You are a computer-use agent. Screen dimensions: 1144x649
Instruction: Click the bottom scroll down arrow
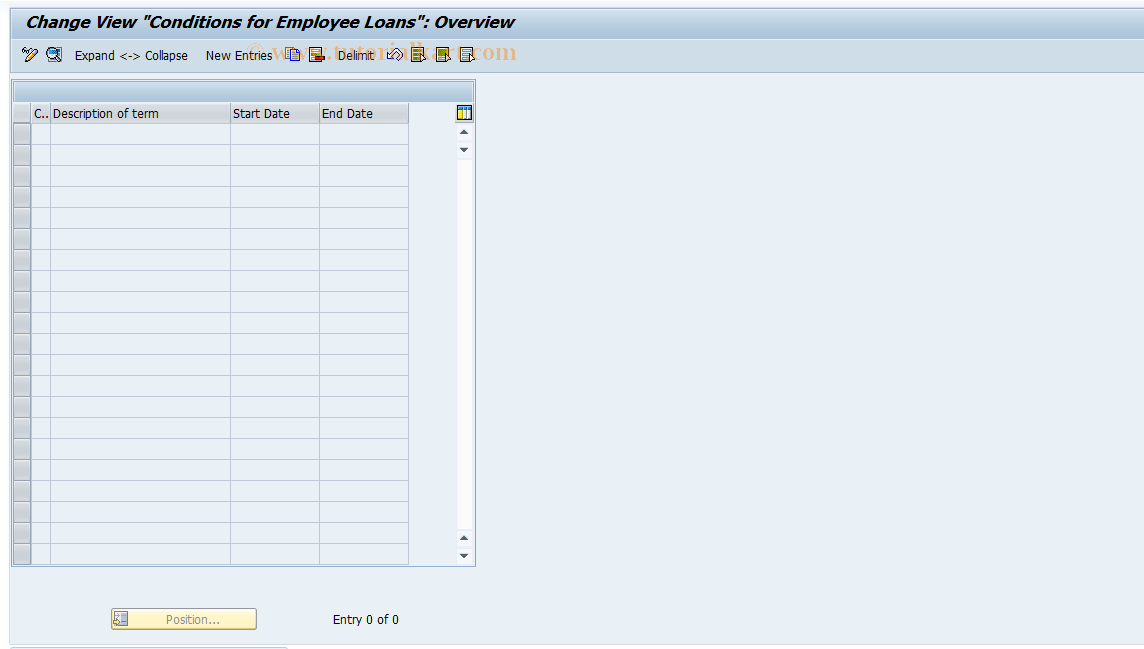coord(464,556)
